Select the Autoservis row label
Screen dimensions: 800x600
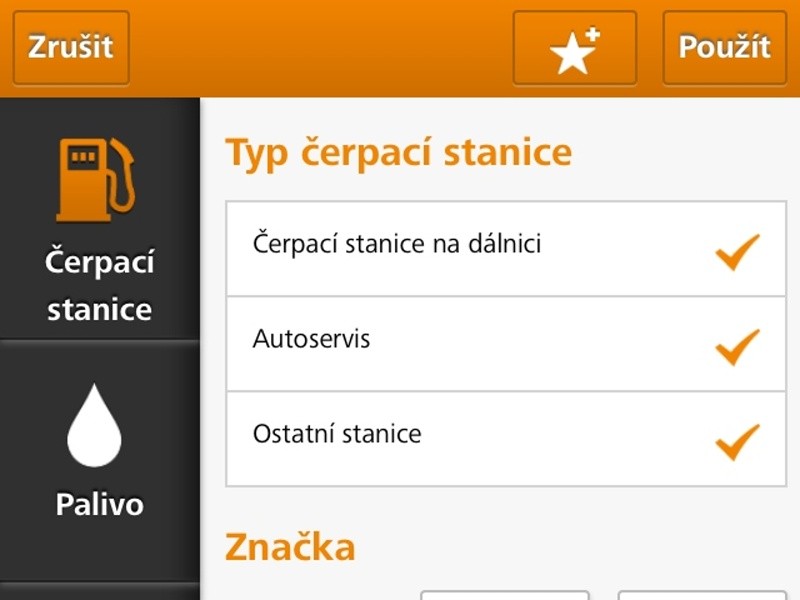point(312,339)
